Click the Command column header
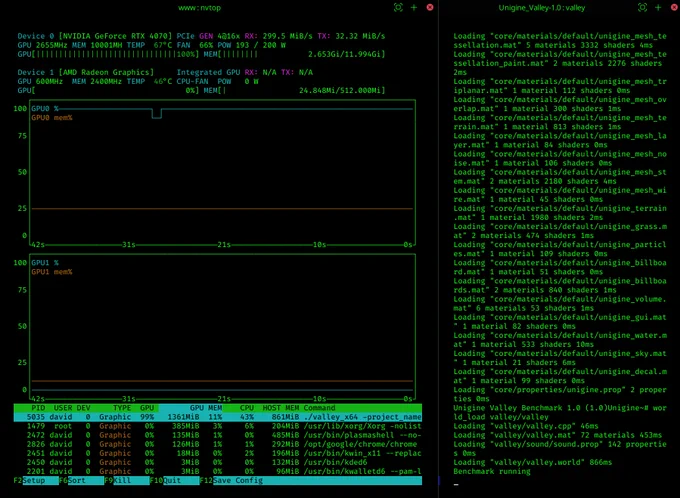This screenshot has height=498, width=680. [319, 408]
